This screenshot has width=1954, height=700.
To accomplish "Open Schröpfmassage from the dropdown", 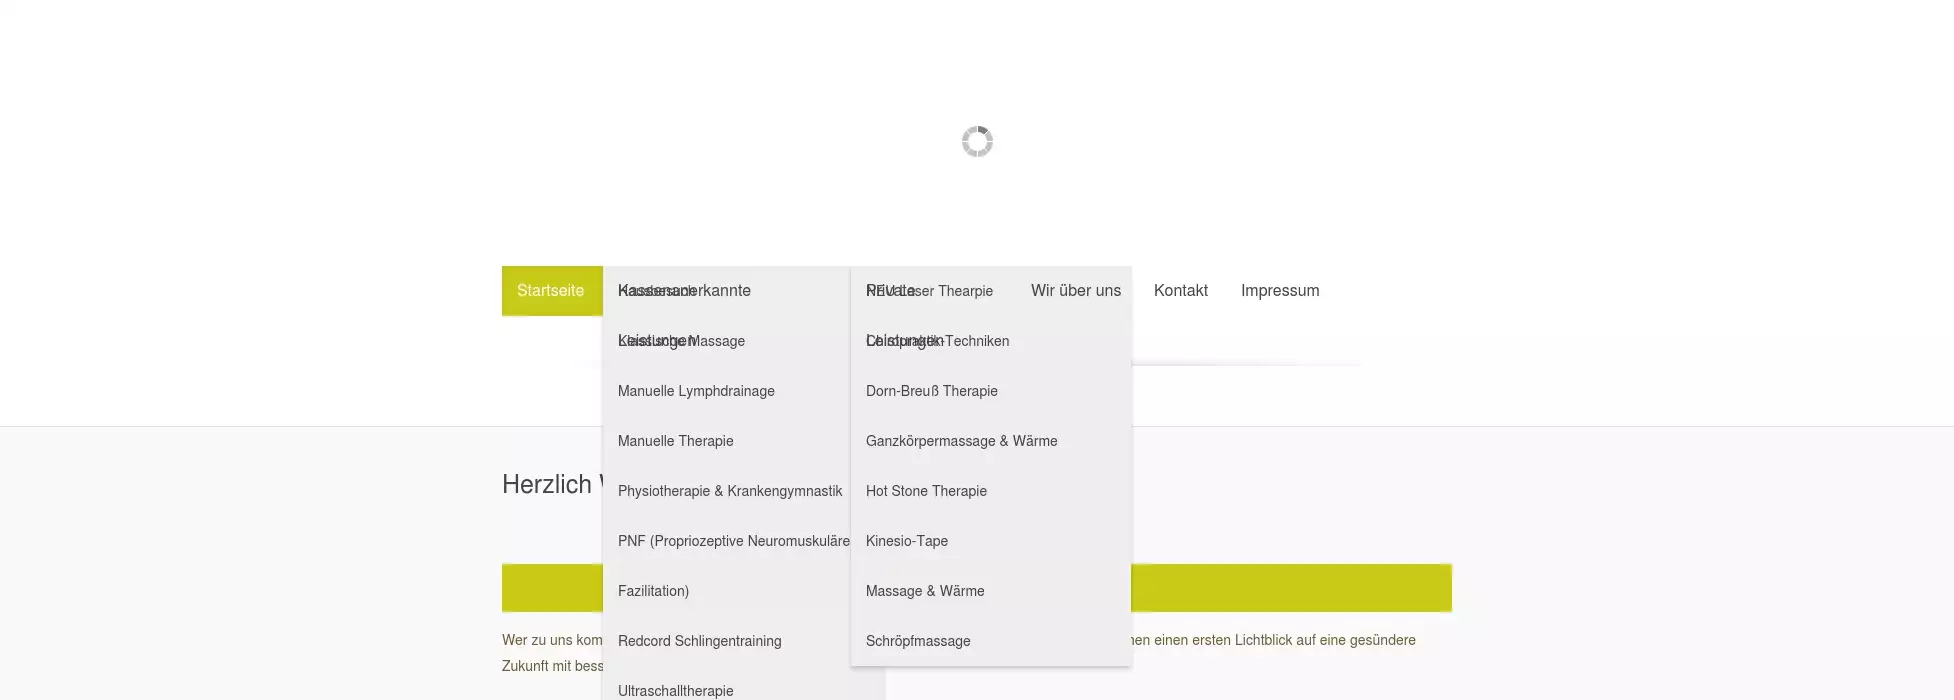I will (x=918, y=641).
